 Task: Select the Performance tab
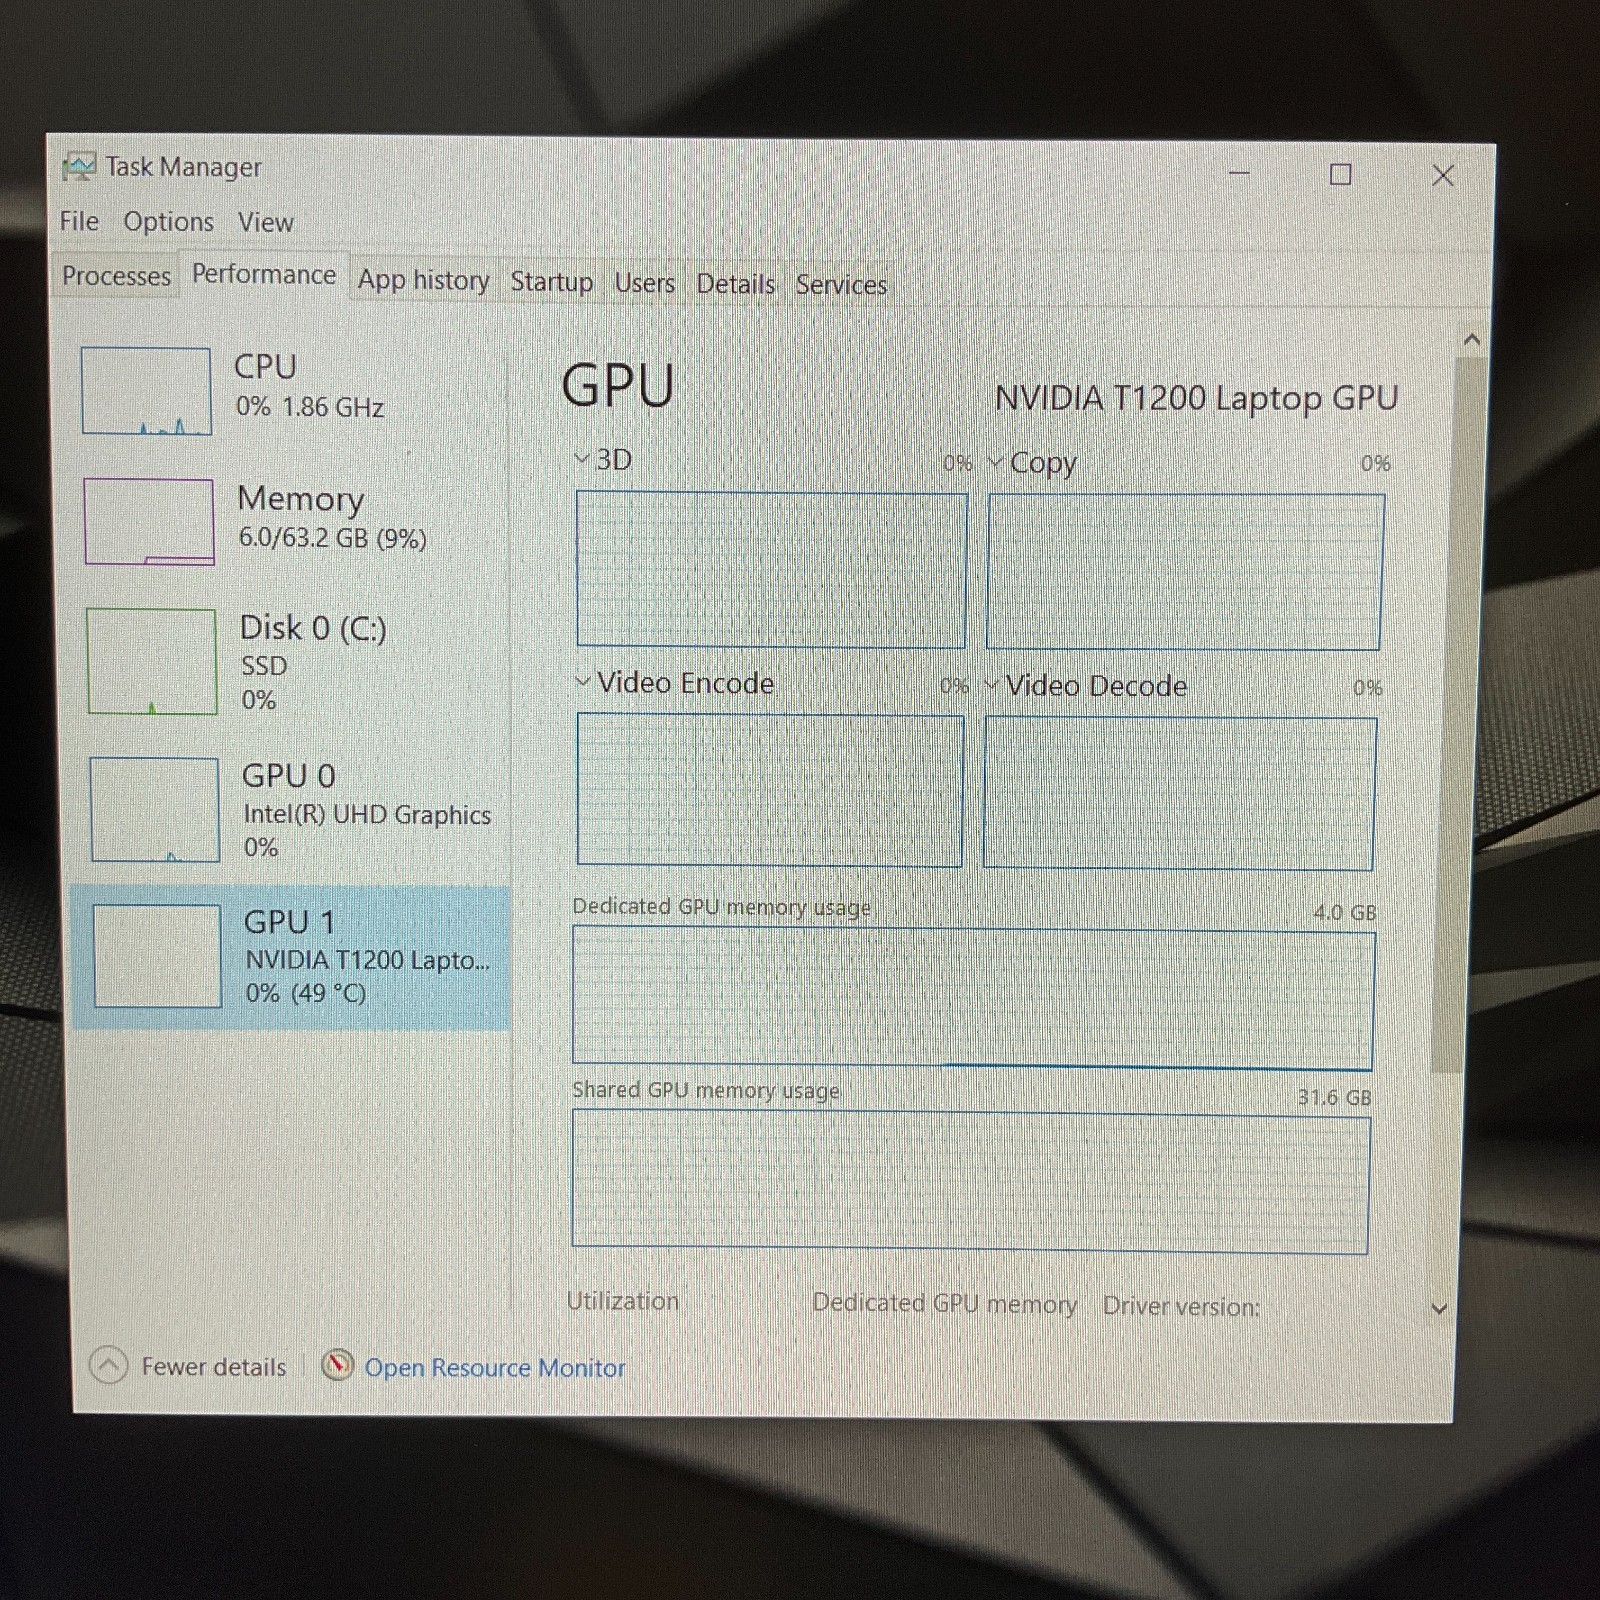(264, 274)
